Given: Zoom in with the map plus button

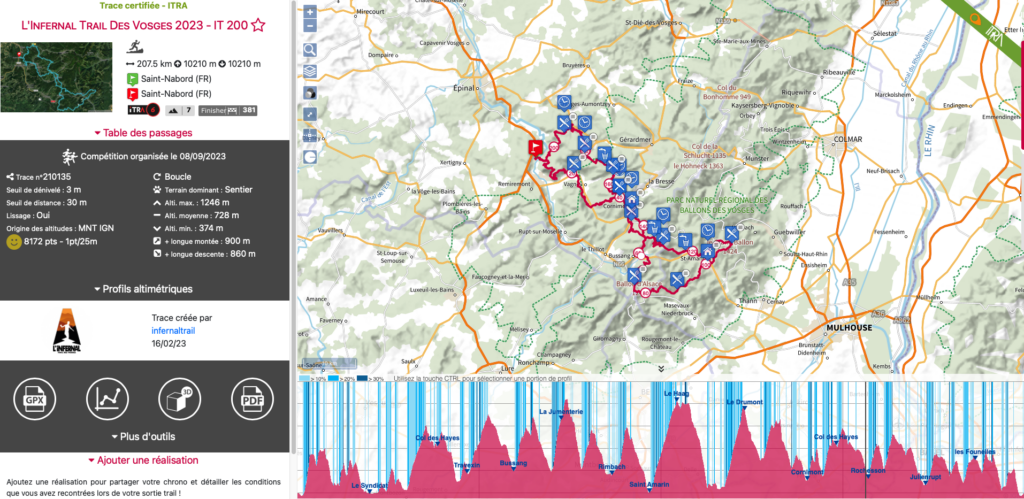Looking at the screenshot, I should point(310,12).
